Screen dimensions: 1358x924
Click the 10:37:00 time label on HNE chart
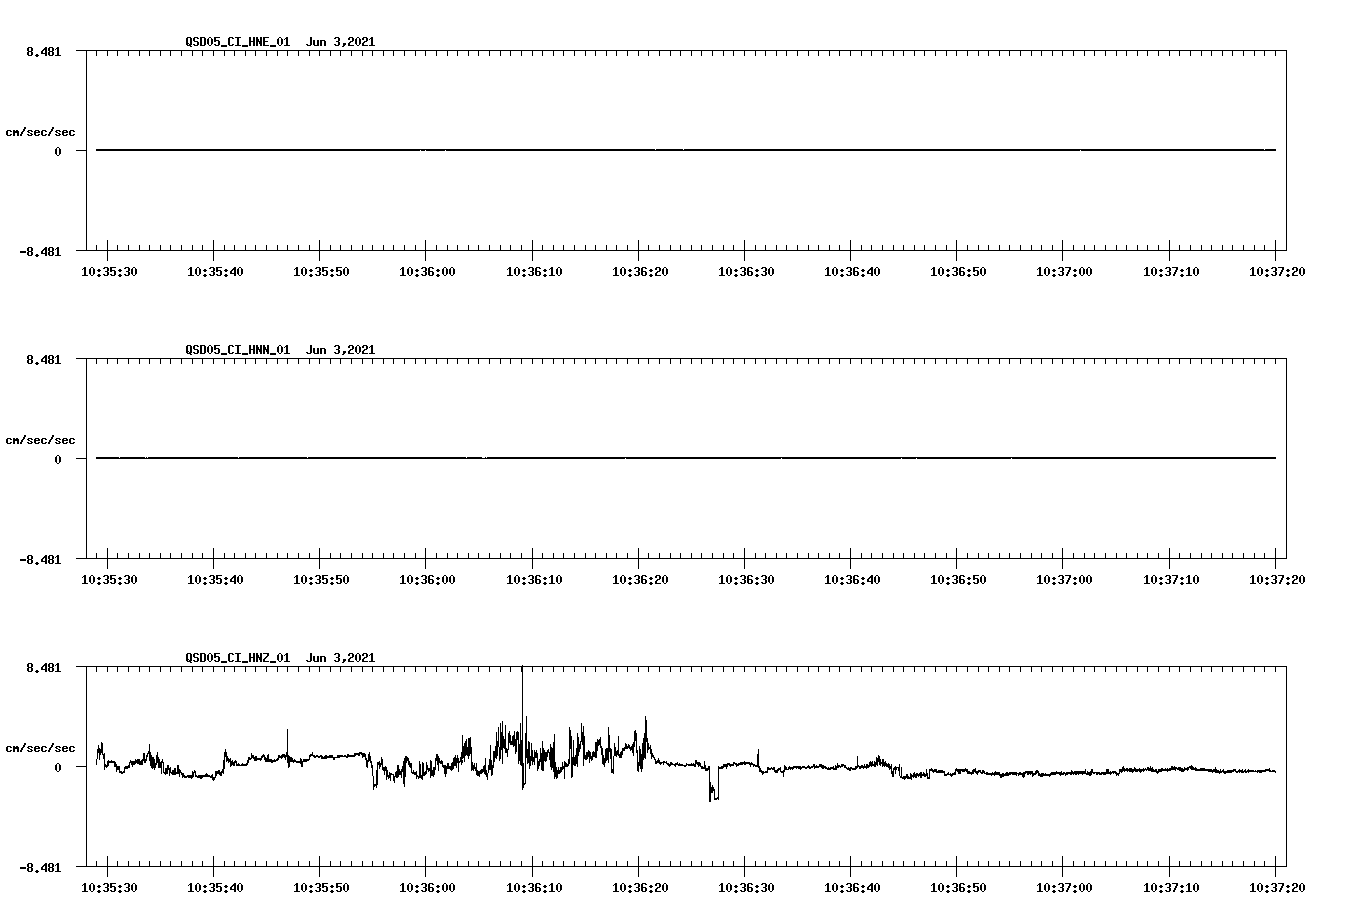point(1063,271)
